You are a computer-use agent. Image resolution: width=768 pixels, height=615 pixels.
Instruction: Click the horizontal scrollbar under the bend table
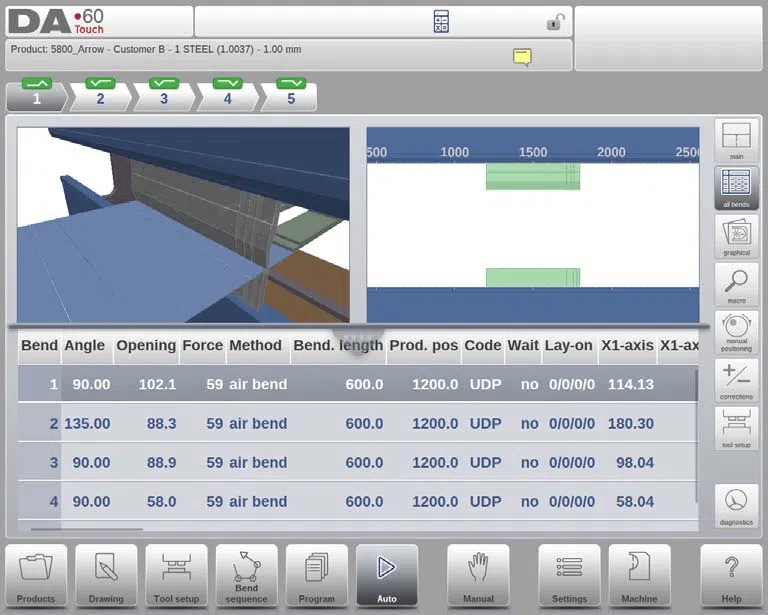(87, 529)
